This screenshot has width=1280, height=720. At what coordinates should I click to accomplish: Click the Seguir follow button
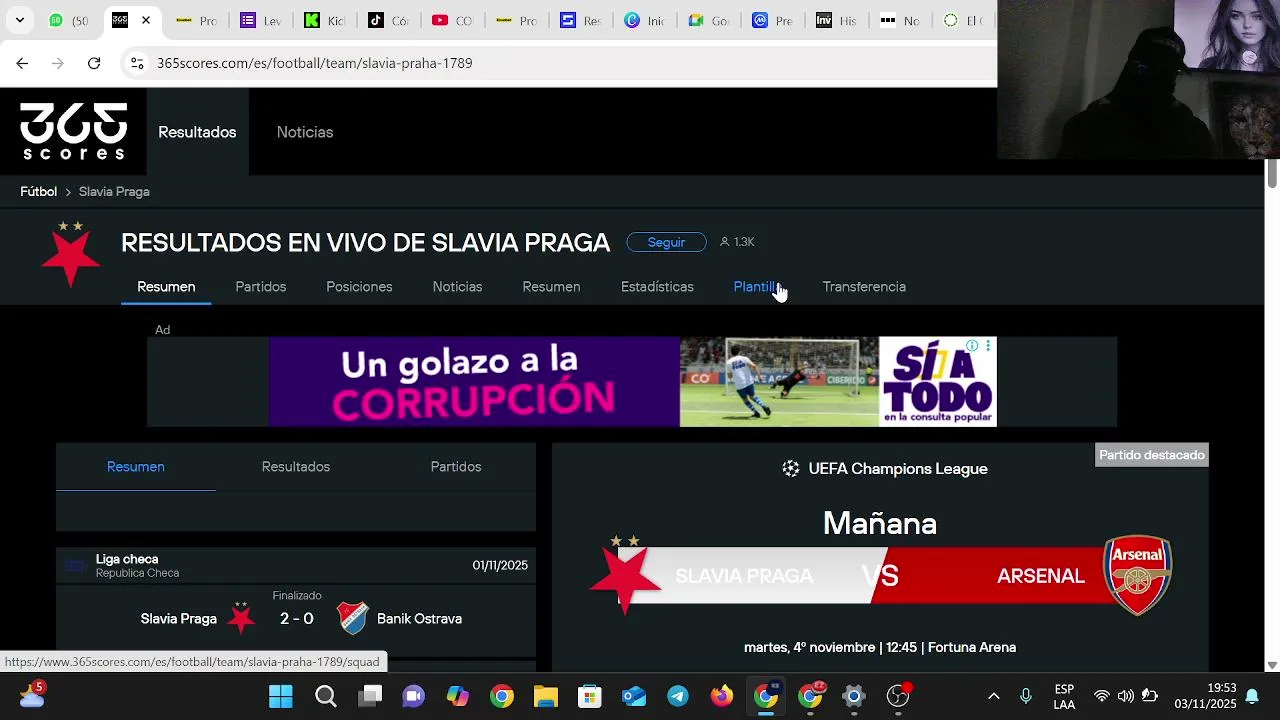pyautogui.click(x=666, y=242)
